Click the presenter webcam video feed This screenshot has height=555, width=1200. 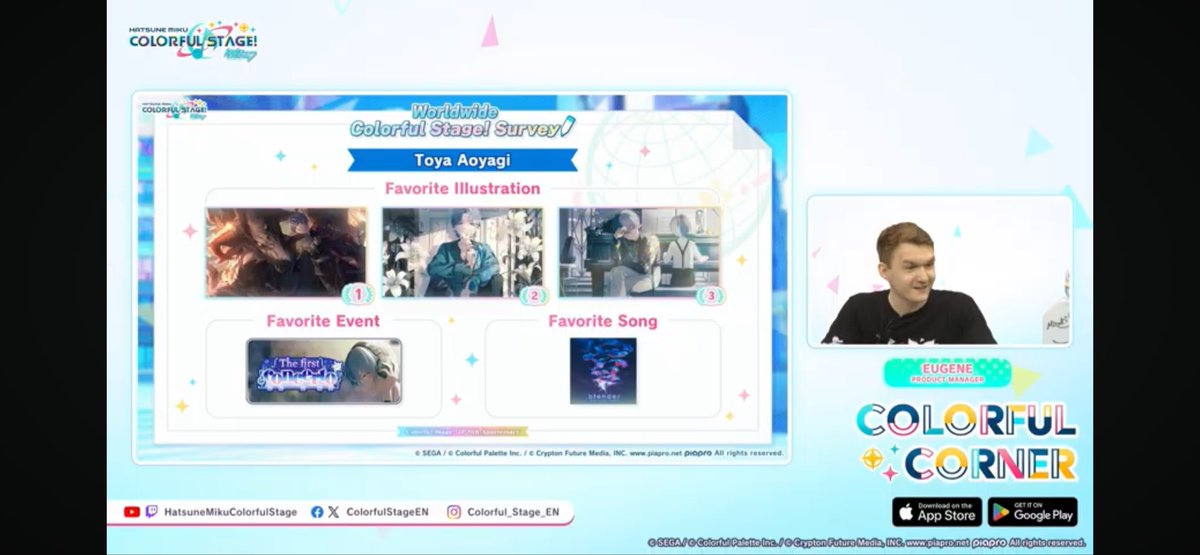pyautogui.click(x=940, y=271)
